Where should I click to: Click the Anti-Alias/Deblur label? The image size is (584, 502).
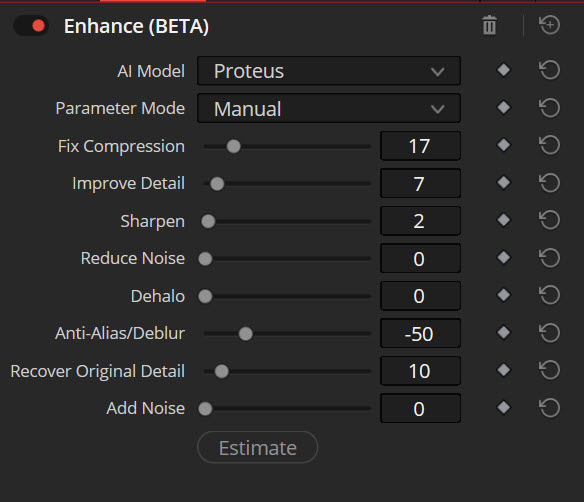coord(120,333)
